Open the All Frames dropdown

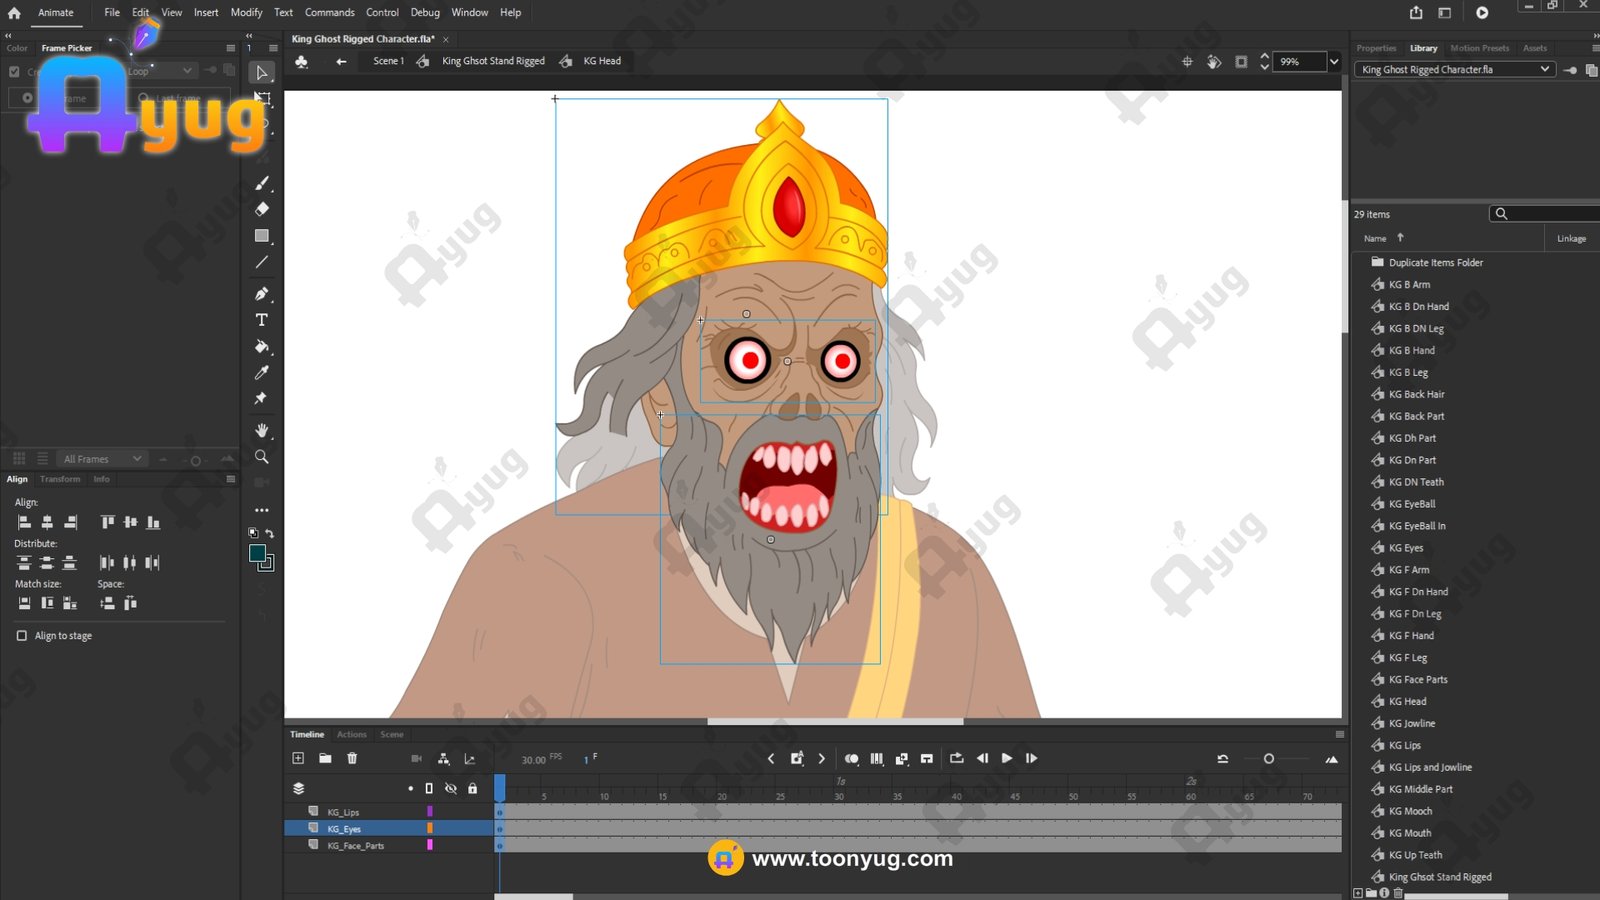[x=103, y=459]
